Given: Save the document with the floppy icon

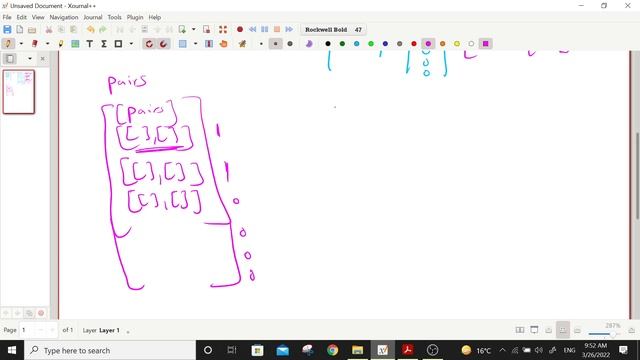Looking at the screenshot, I should coord(7,29).
